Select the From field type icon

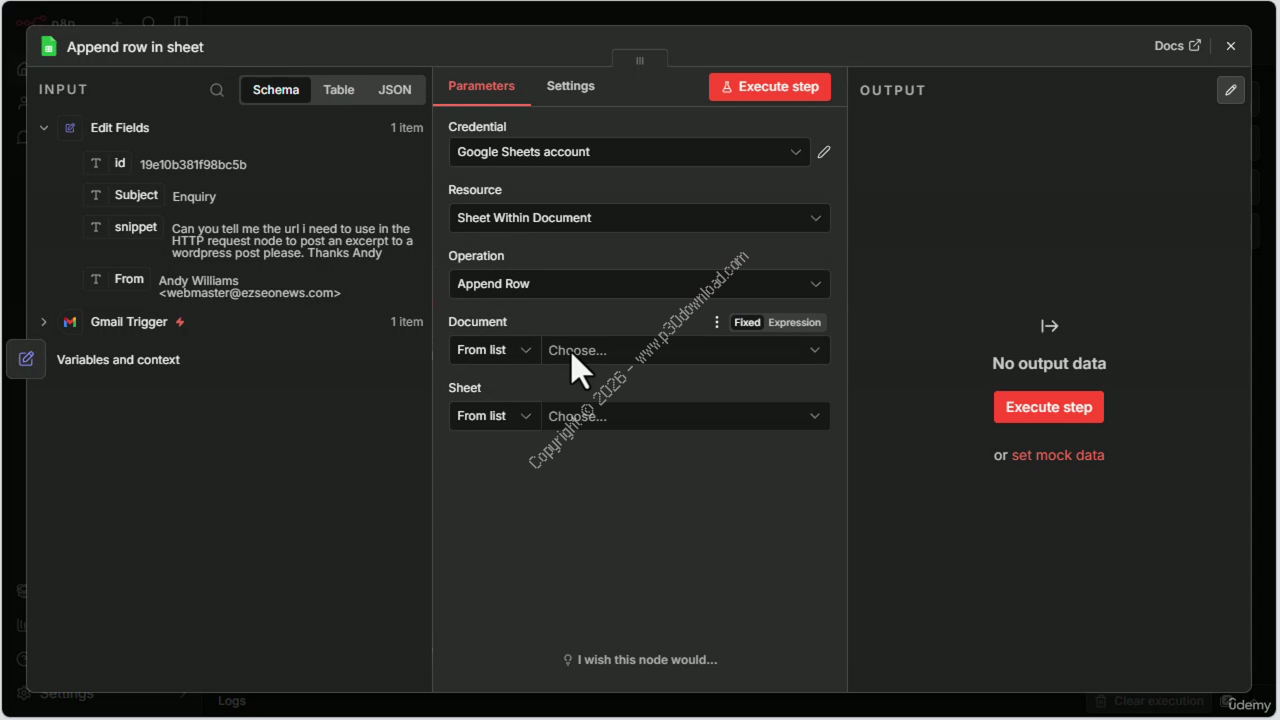pyautogui.click(x=96, y=279)
